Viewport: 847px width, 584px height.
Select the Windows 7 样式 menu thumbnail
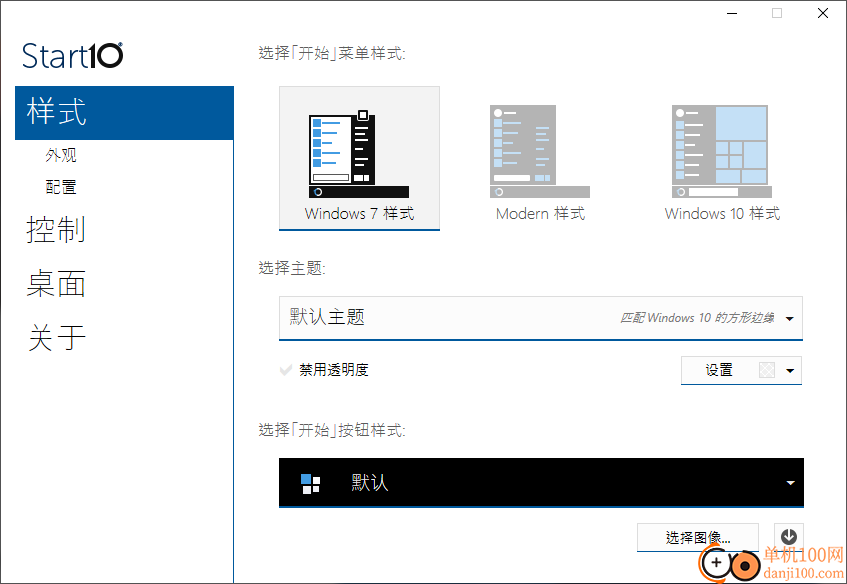[x=359, y=158]
